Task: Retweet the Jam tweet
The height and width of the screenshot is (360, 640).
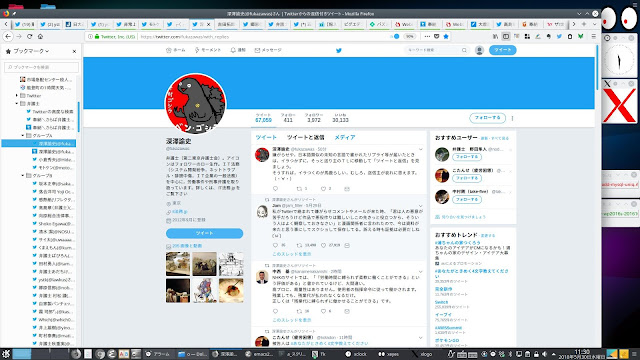Action: click(299, 245)
